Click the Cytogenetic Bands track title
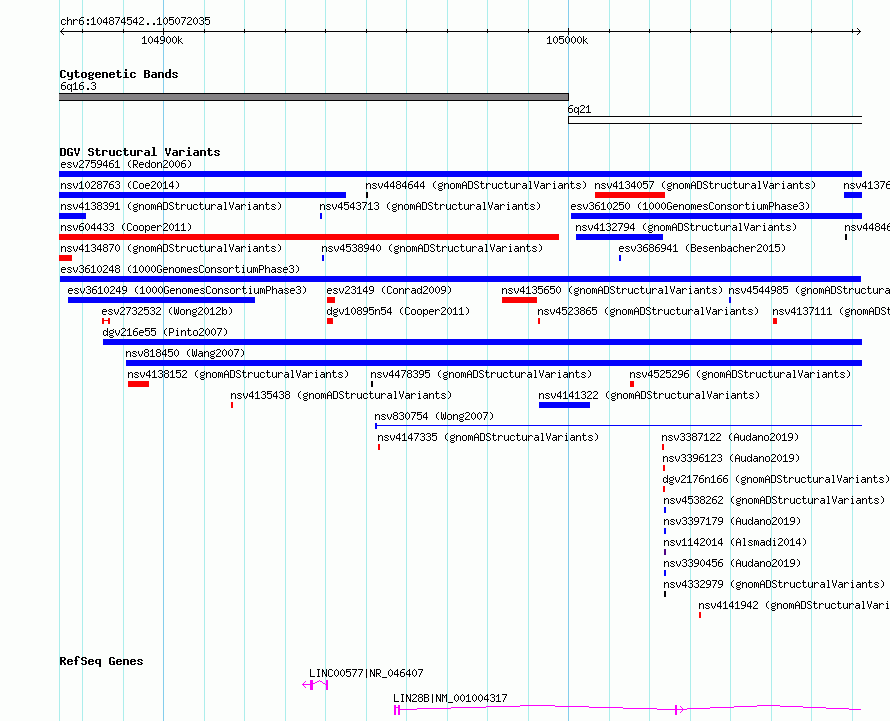 [x=119, y=74]
